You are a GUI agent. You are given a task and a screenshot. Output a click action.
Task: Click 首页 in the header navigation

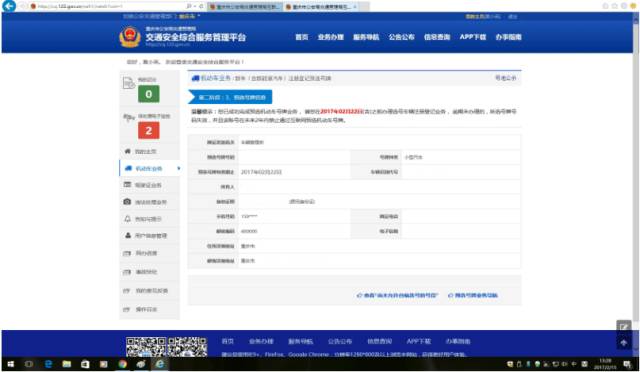point(302,37)
